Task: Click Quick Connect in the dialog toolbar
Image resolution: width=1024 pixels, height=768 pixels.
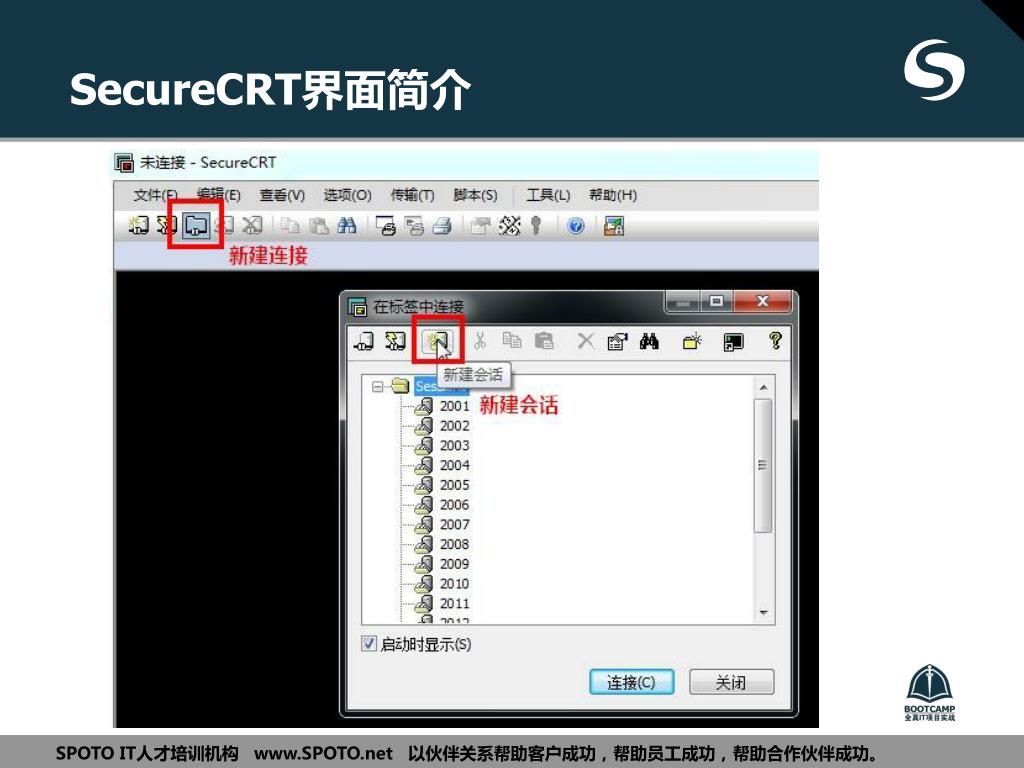Action: coord(395,341)
